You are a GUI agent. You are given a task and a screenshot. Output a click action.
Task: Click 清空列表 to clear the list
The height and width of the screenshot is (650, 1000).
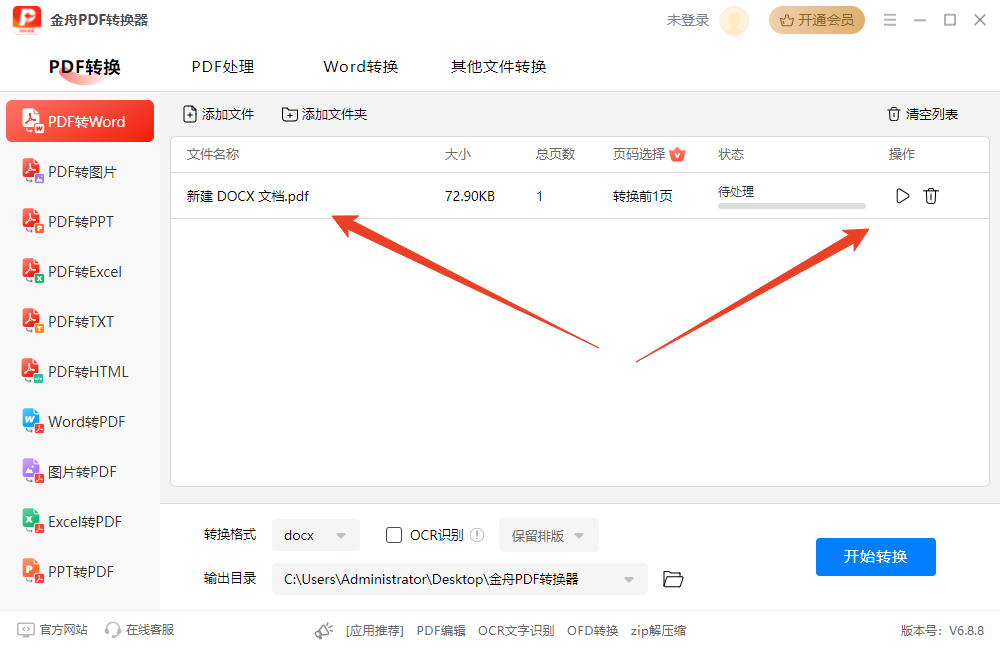(x=922, y=114)
